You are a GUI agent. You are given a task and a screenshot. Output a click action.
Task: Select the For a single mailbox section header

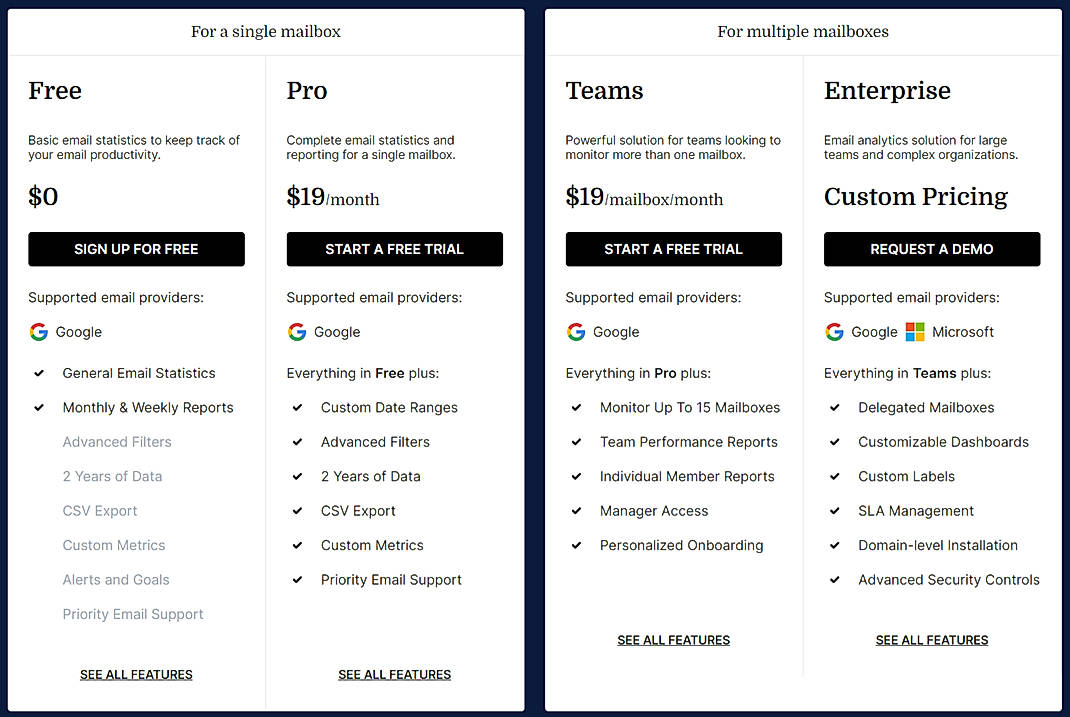pos(265,31)
